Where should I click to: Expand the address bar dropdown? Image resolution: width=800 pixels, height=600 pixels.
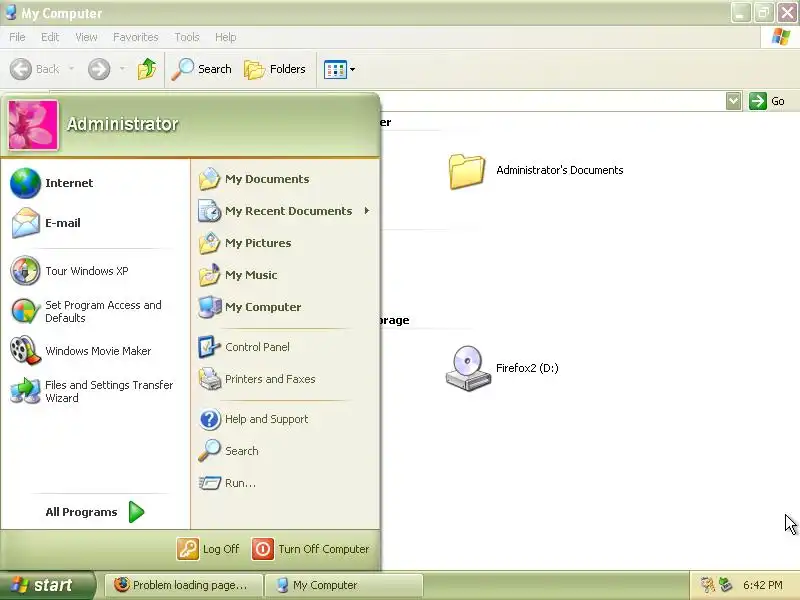click(733, 101)
